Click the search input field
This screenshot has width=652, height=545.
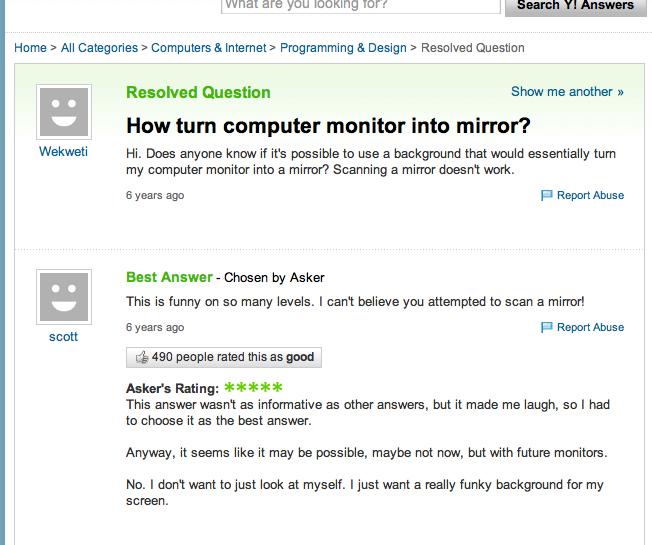click(360, 5)
